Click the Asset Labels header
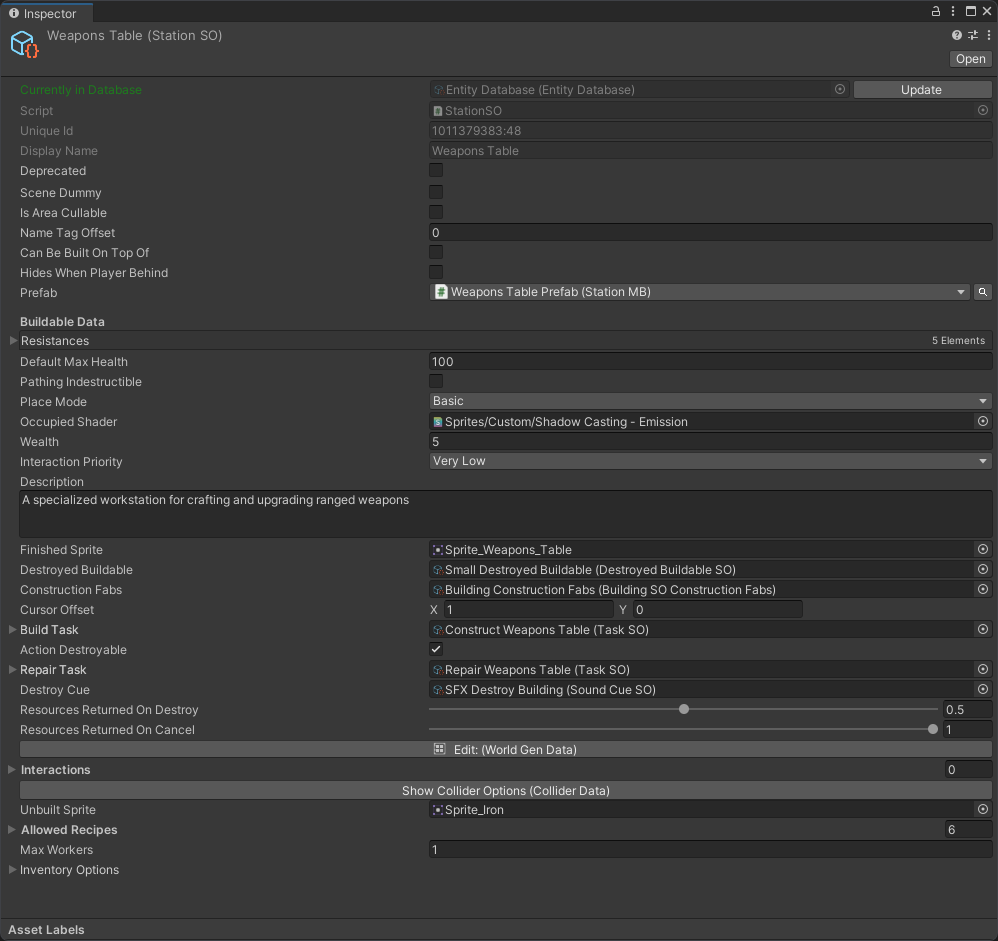Image resolution: width=998 pixels, height=941 pixels. [x=46, y=930]
